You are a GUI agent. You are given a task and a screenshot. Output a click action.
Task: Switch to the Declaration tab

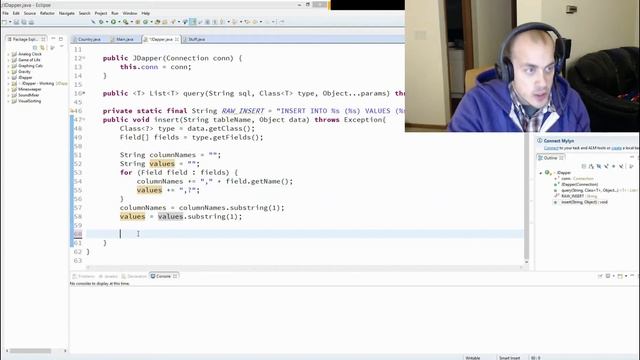point(134,276)
